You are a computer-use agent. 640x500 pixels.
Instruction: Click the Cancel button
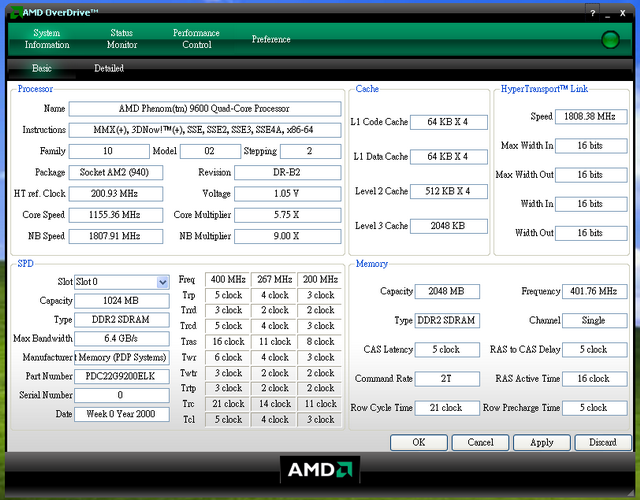coord(480,442)
